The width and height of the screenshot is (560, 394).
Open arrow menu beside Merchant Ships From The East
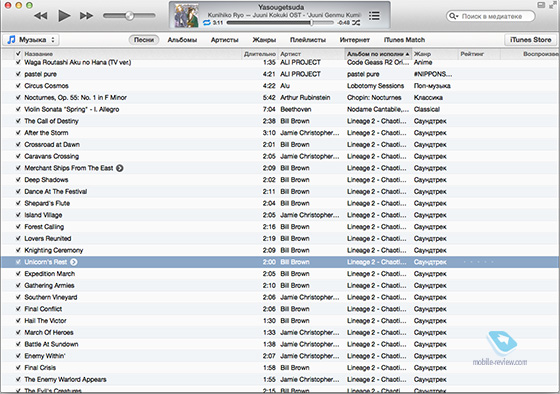pos(120,168)
